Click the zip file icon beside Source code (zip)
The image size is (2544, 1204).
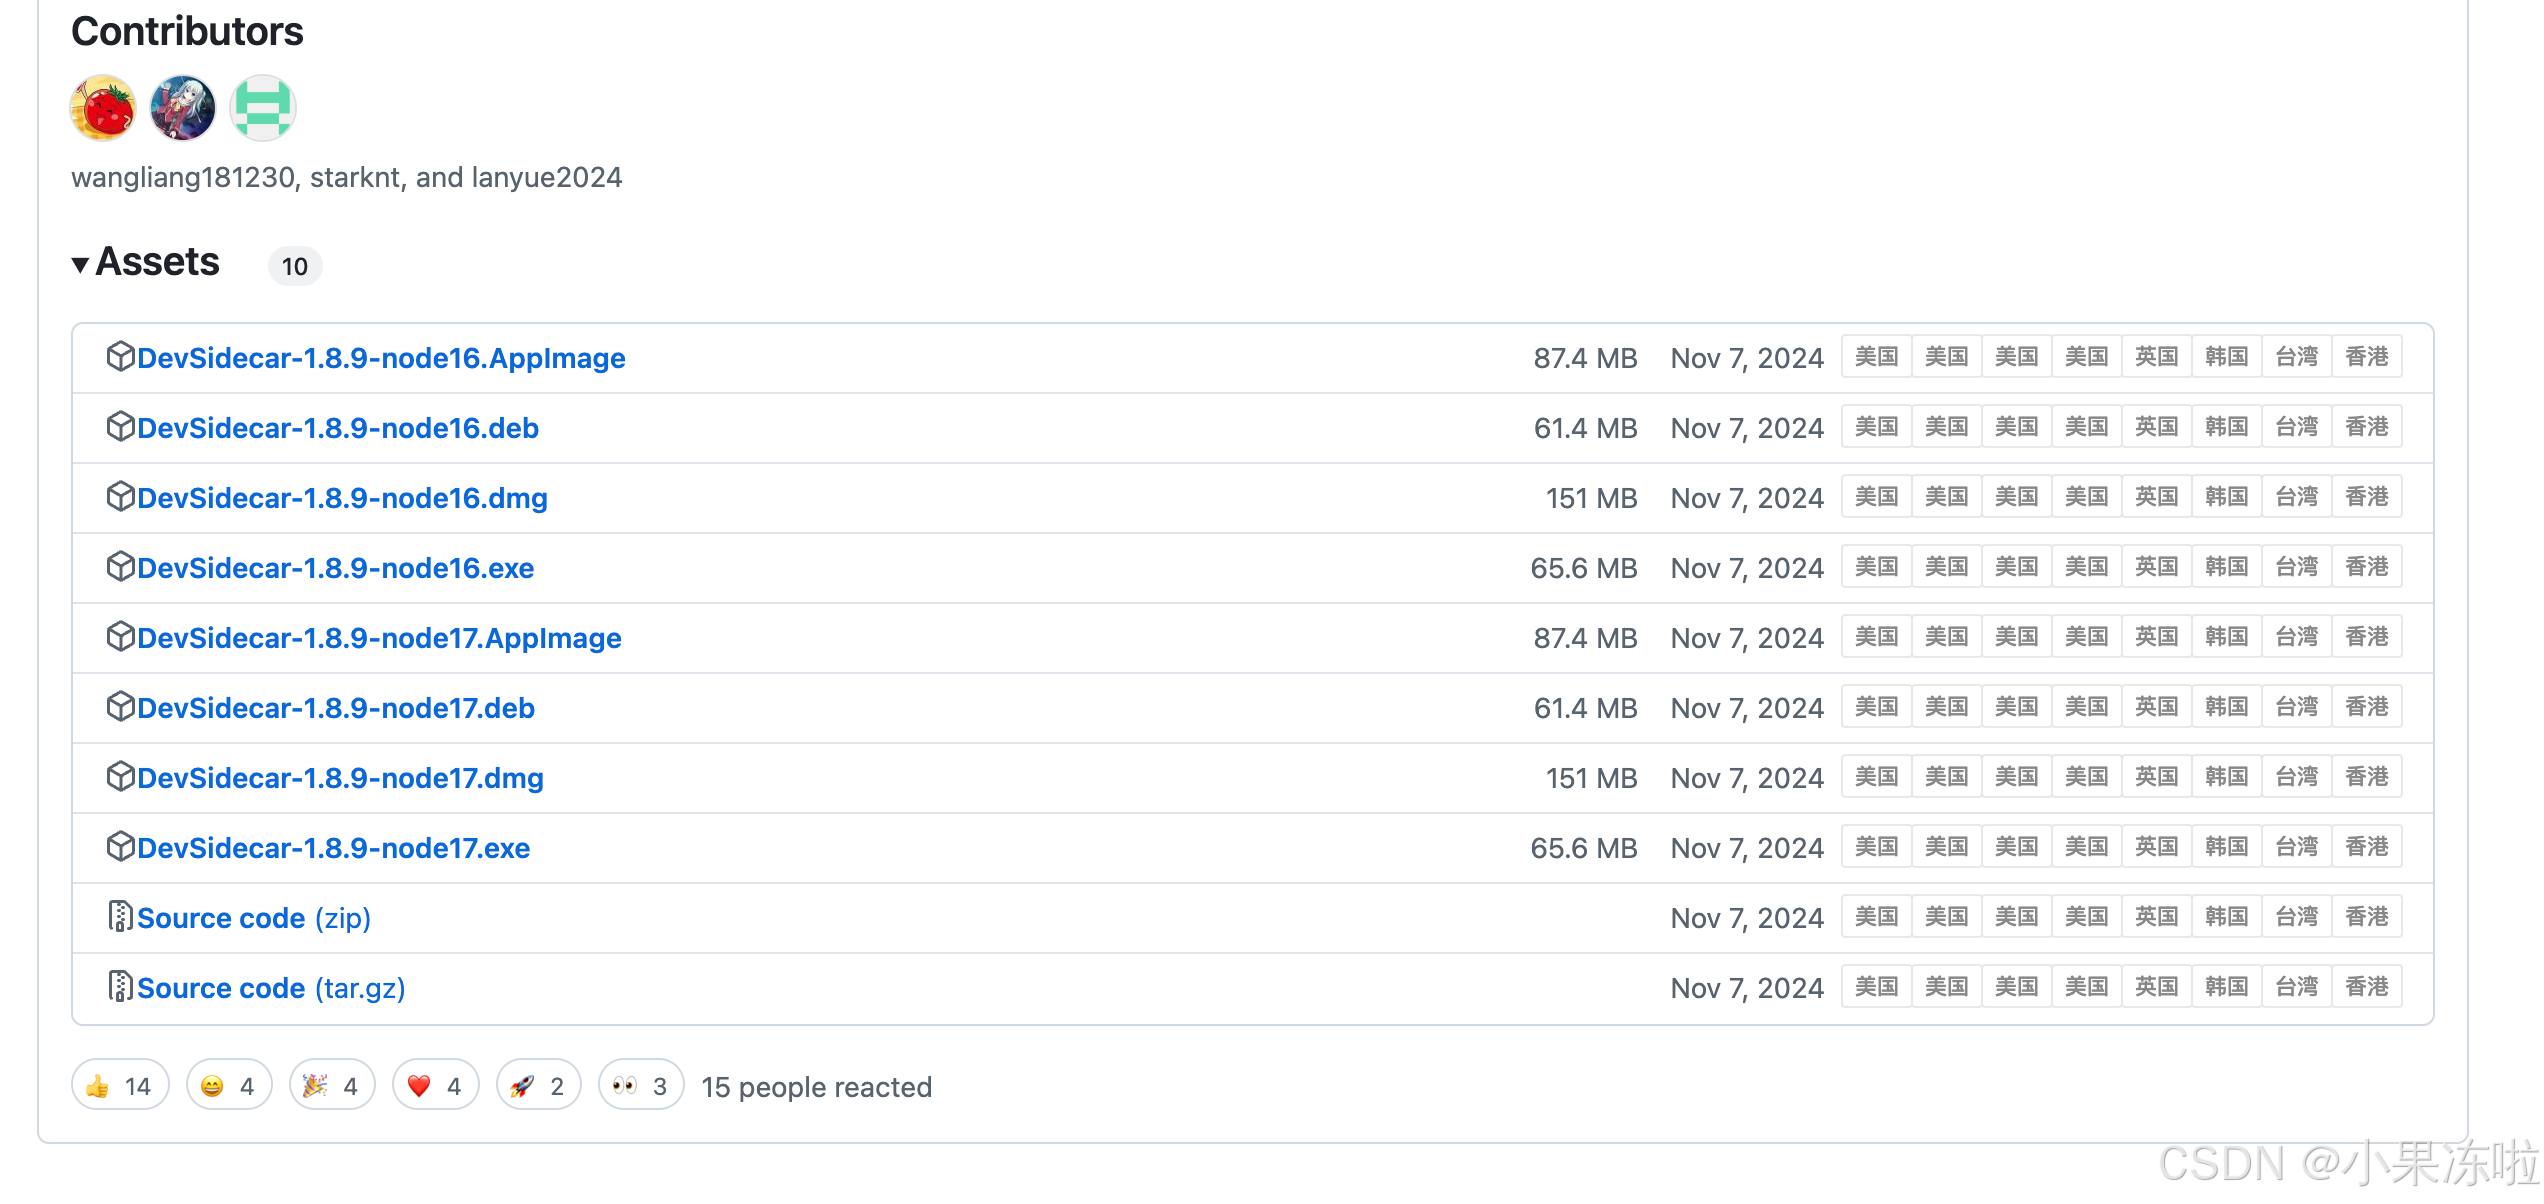coord(120,916)
